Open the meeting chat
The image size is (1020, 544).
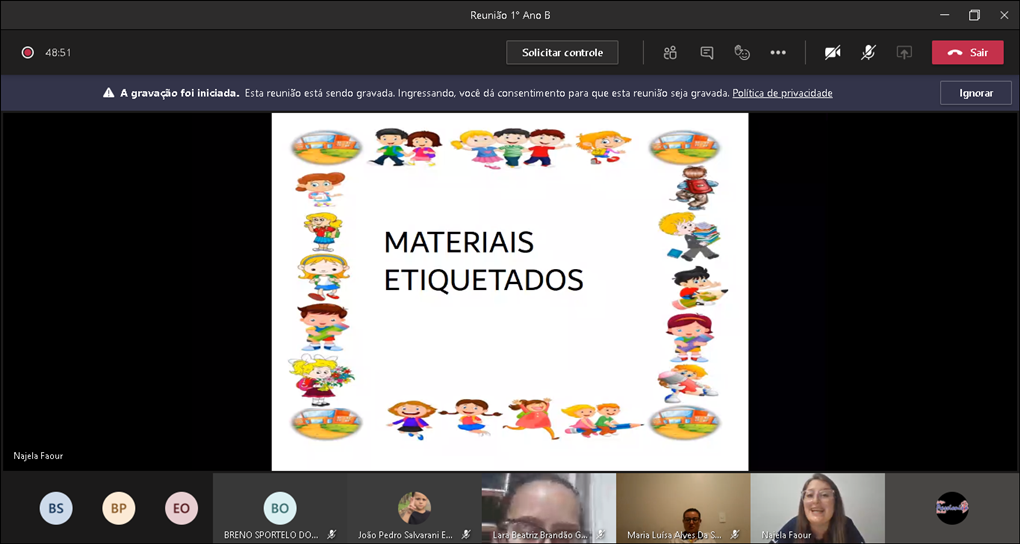(706, 53)
